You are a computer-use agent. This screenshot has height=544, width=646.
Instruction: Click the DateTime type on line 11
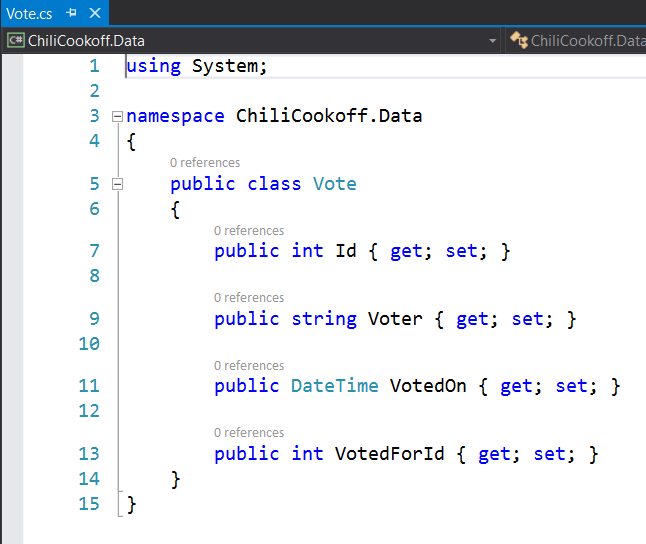[x=334, y=386]
